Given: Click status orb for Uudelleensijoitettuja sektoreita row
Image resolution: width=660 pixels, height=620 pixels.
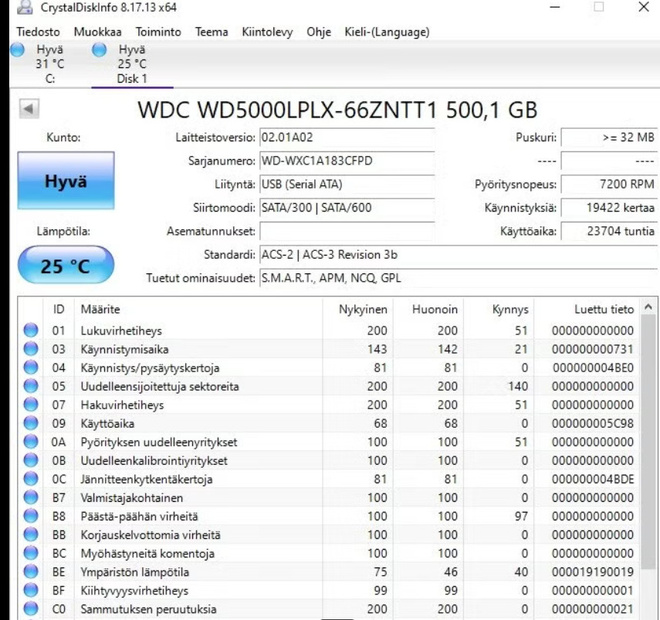Looking at the screenshot, I should 31,386.
